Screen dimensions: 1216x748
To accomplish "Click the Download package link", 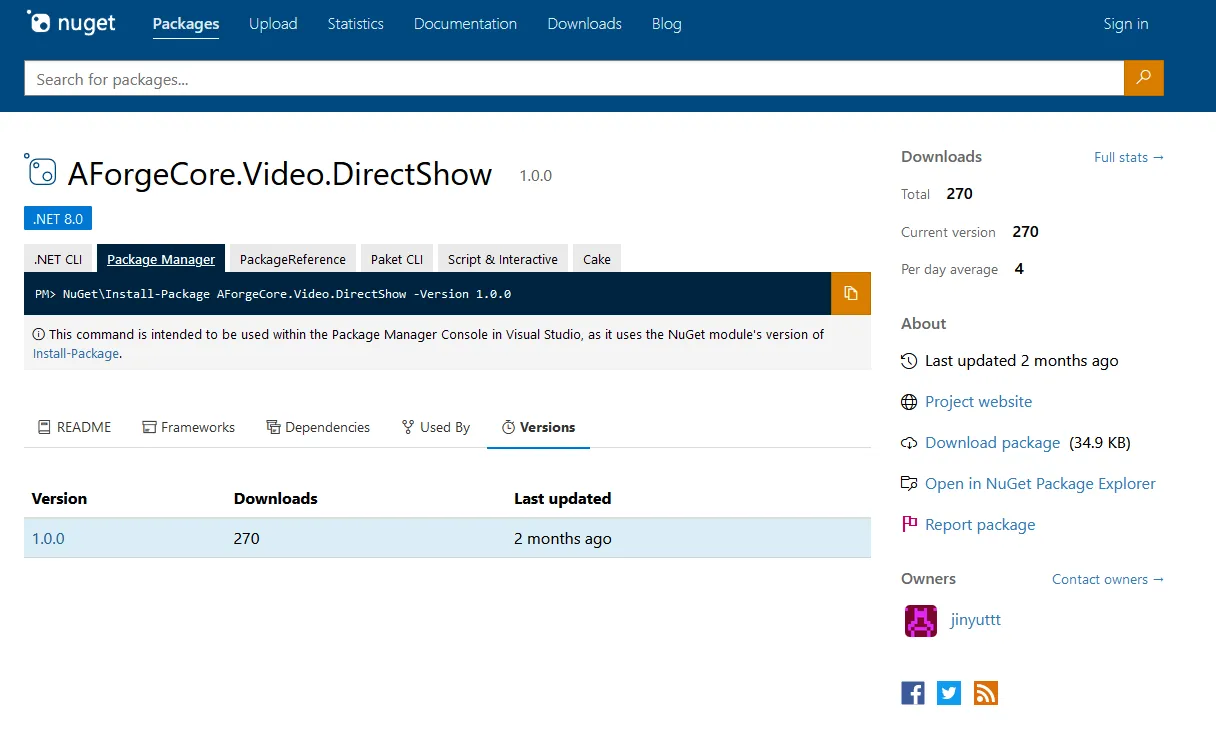I will [x=992, y=442].
